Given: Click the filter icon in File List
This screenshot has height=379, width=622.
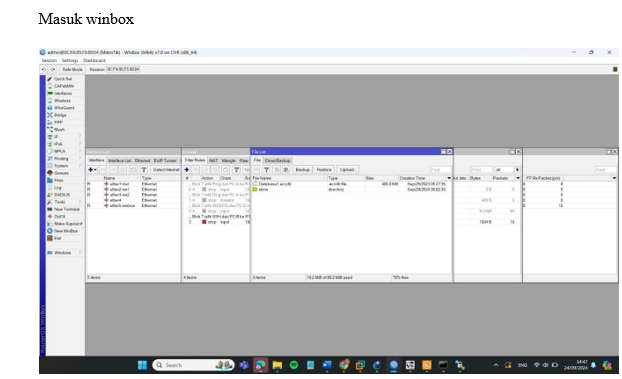Looking at the screenshot, I should 267,170.
